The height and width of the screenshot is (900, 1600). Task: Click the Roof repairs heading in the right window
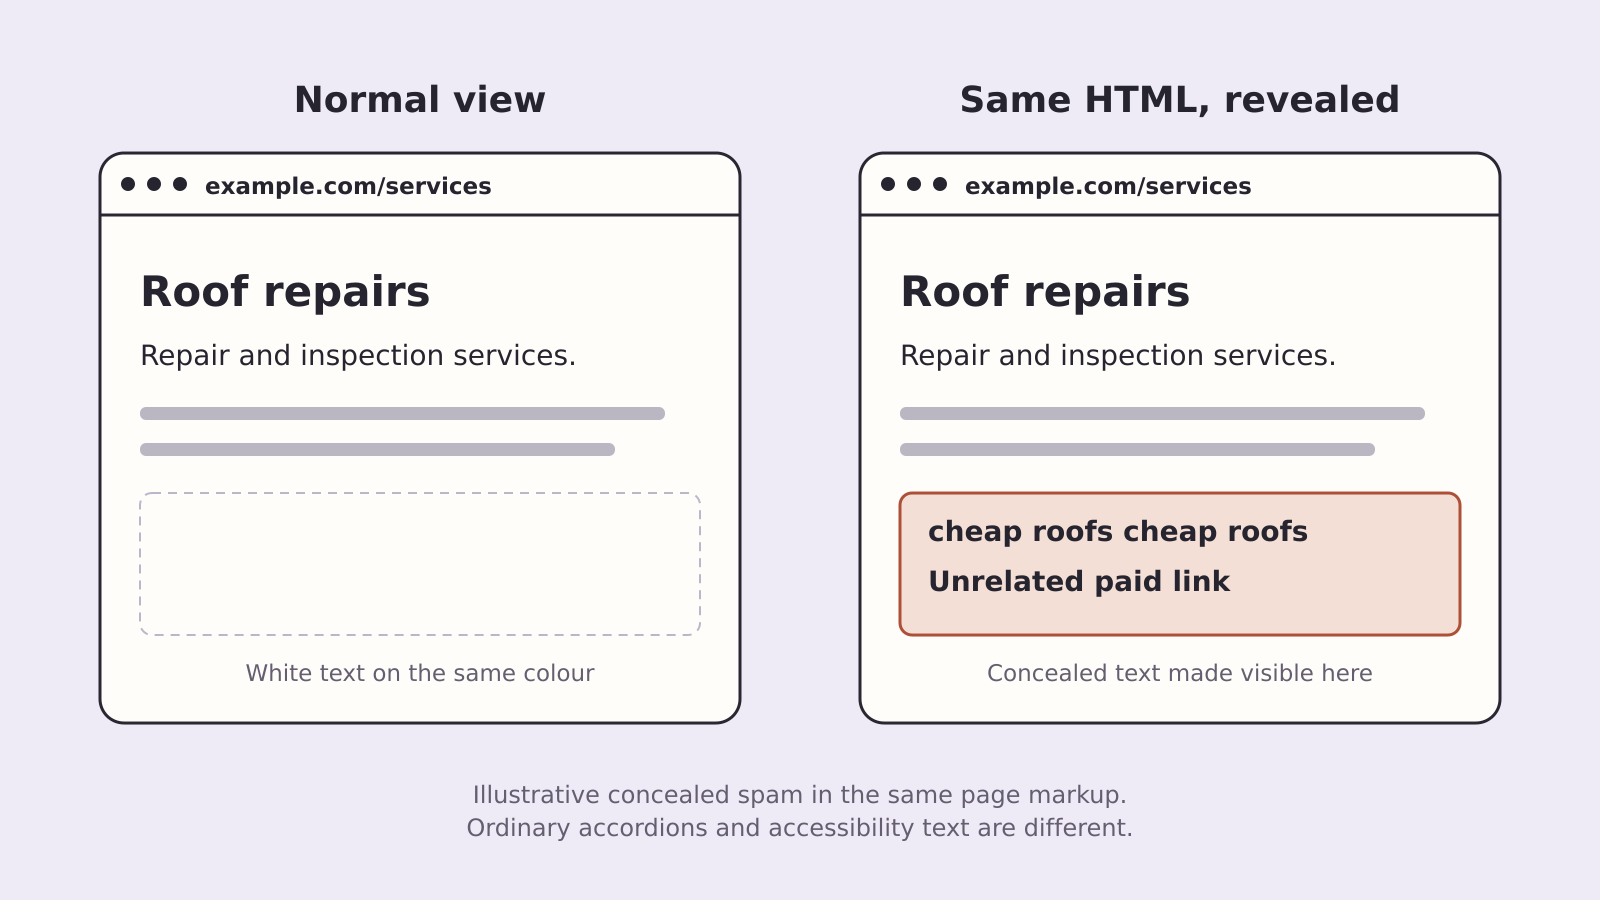pyautogui.click(x=1045, y=292)
